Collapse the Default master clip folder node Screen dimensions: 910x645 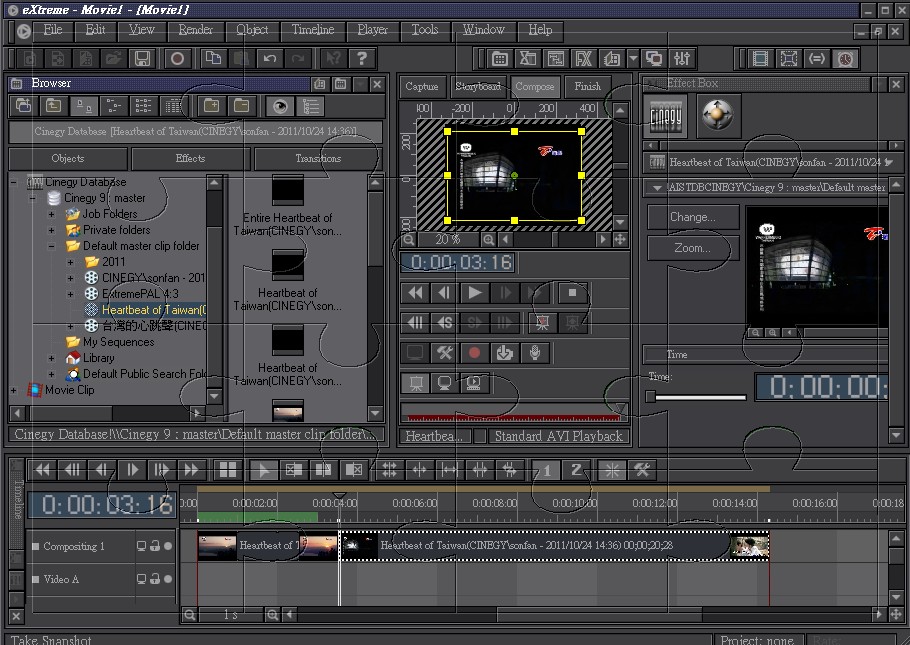tap(52, 246)
